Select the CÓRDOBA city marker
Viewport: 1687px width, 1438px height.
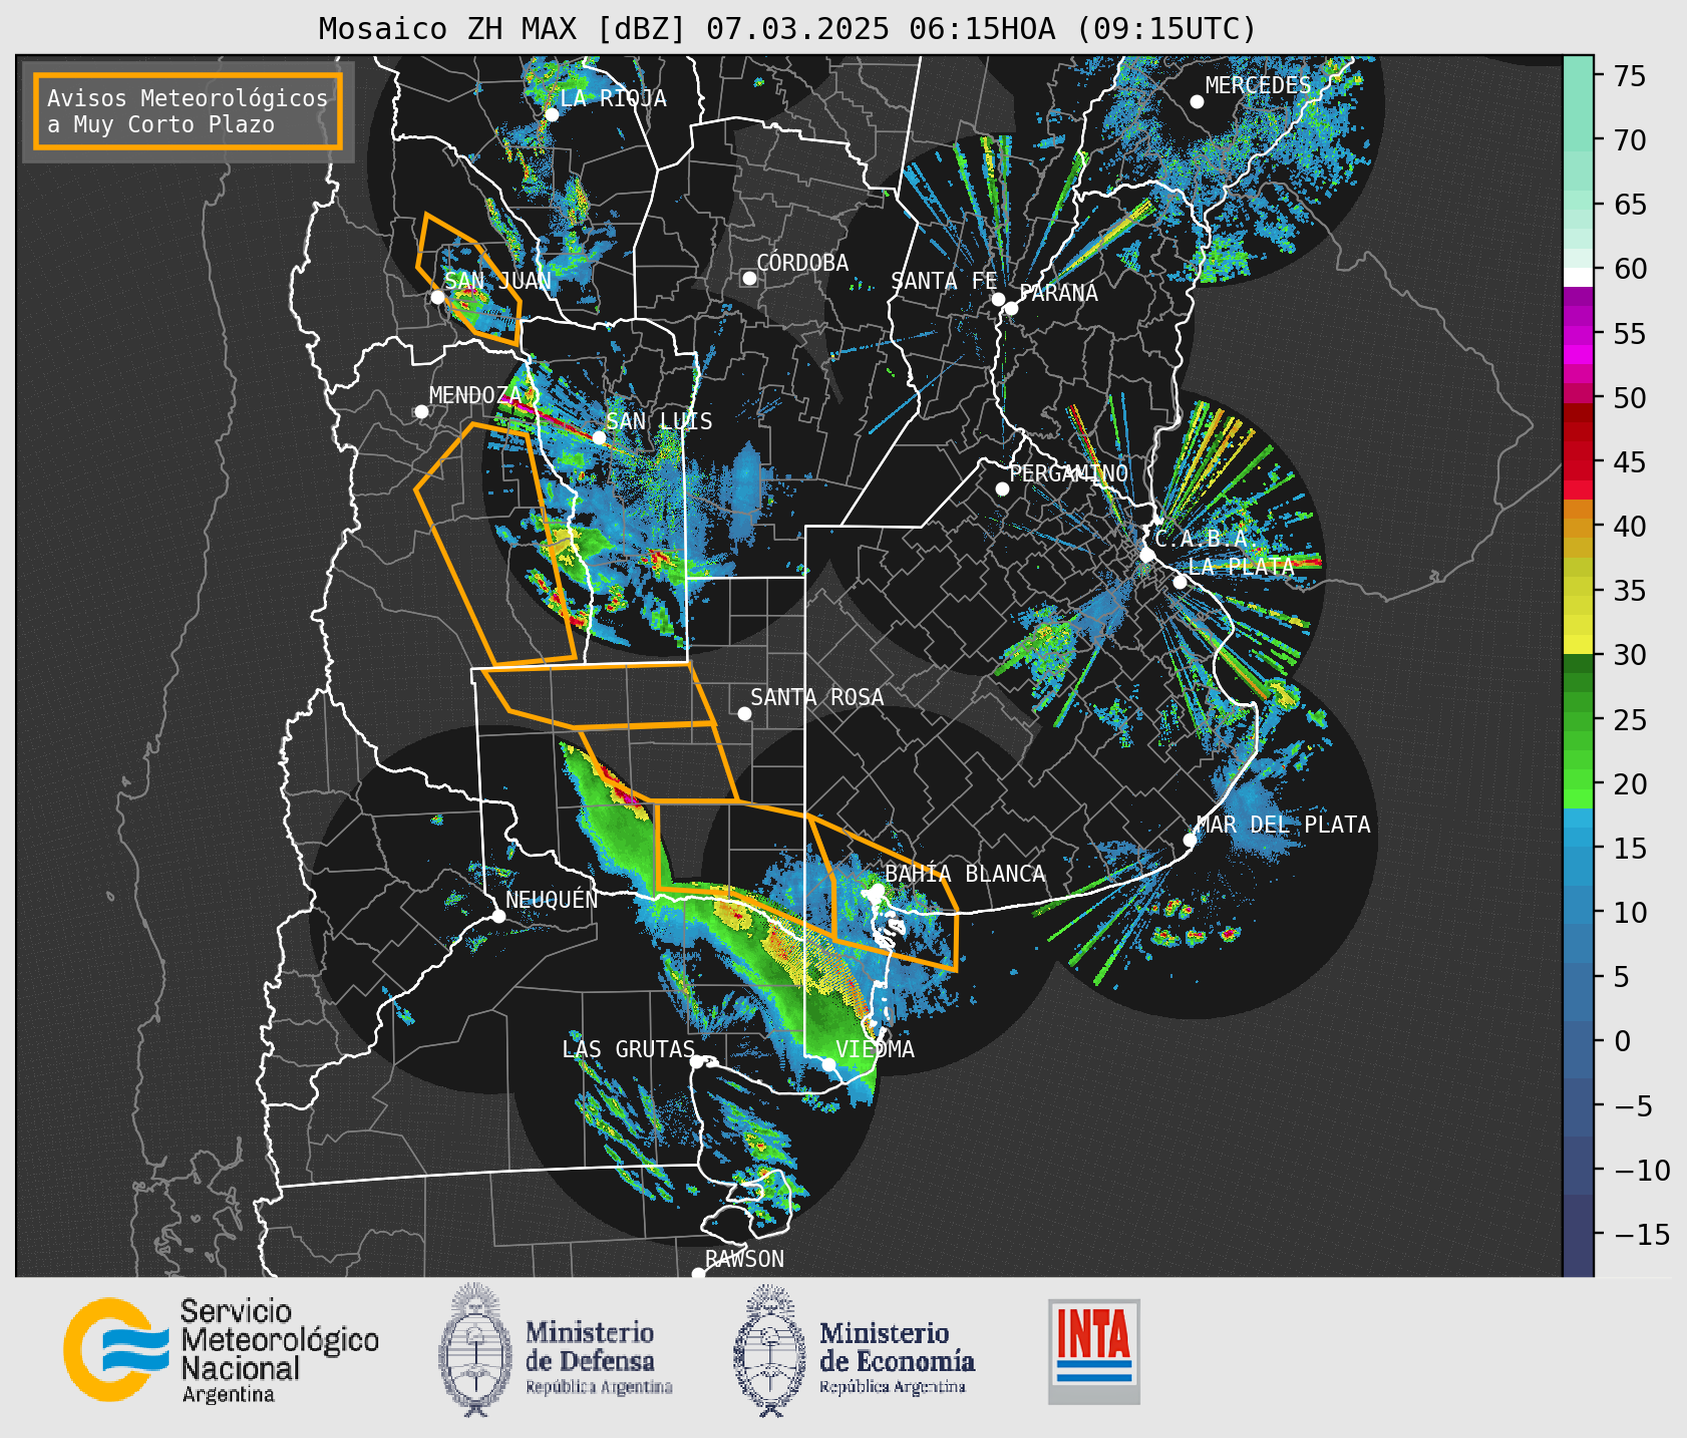click(749, 278)
